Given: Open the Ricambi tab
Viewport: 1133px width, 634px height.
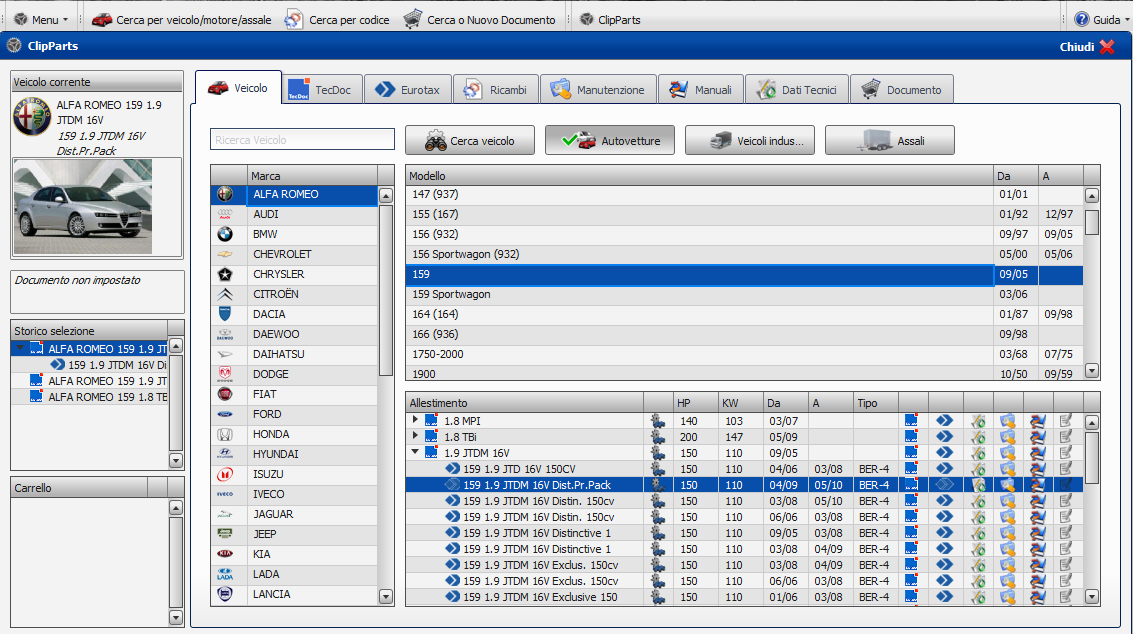Looking at the screenshot, I should 496,90.
